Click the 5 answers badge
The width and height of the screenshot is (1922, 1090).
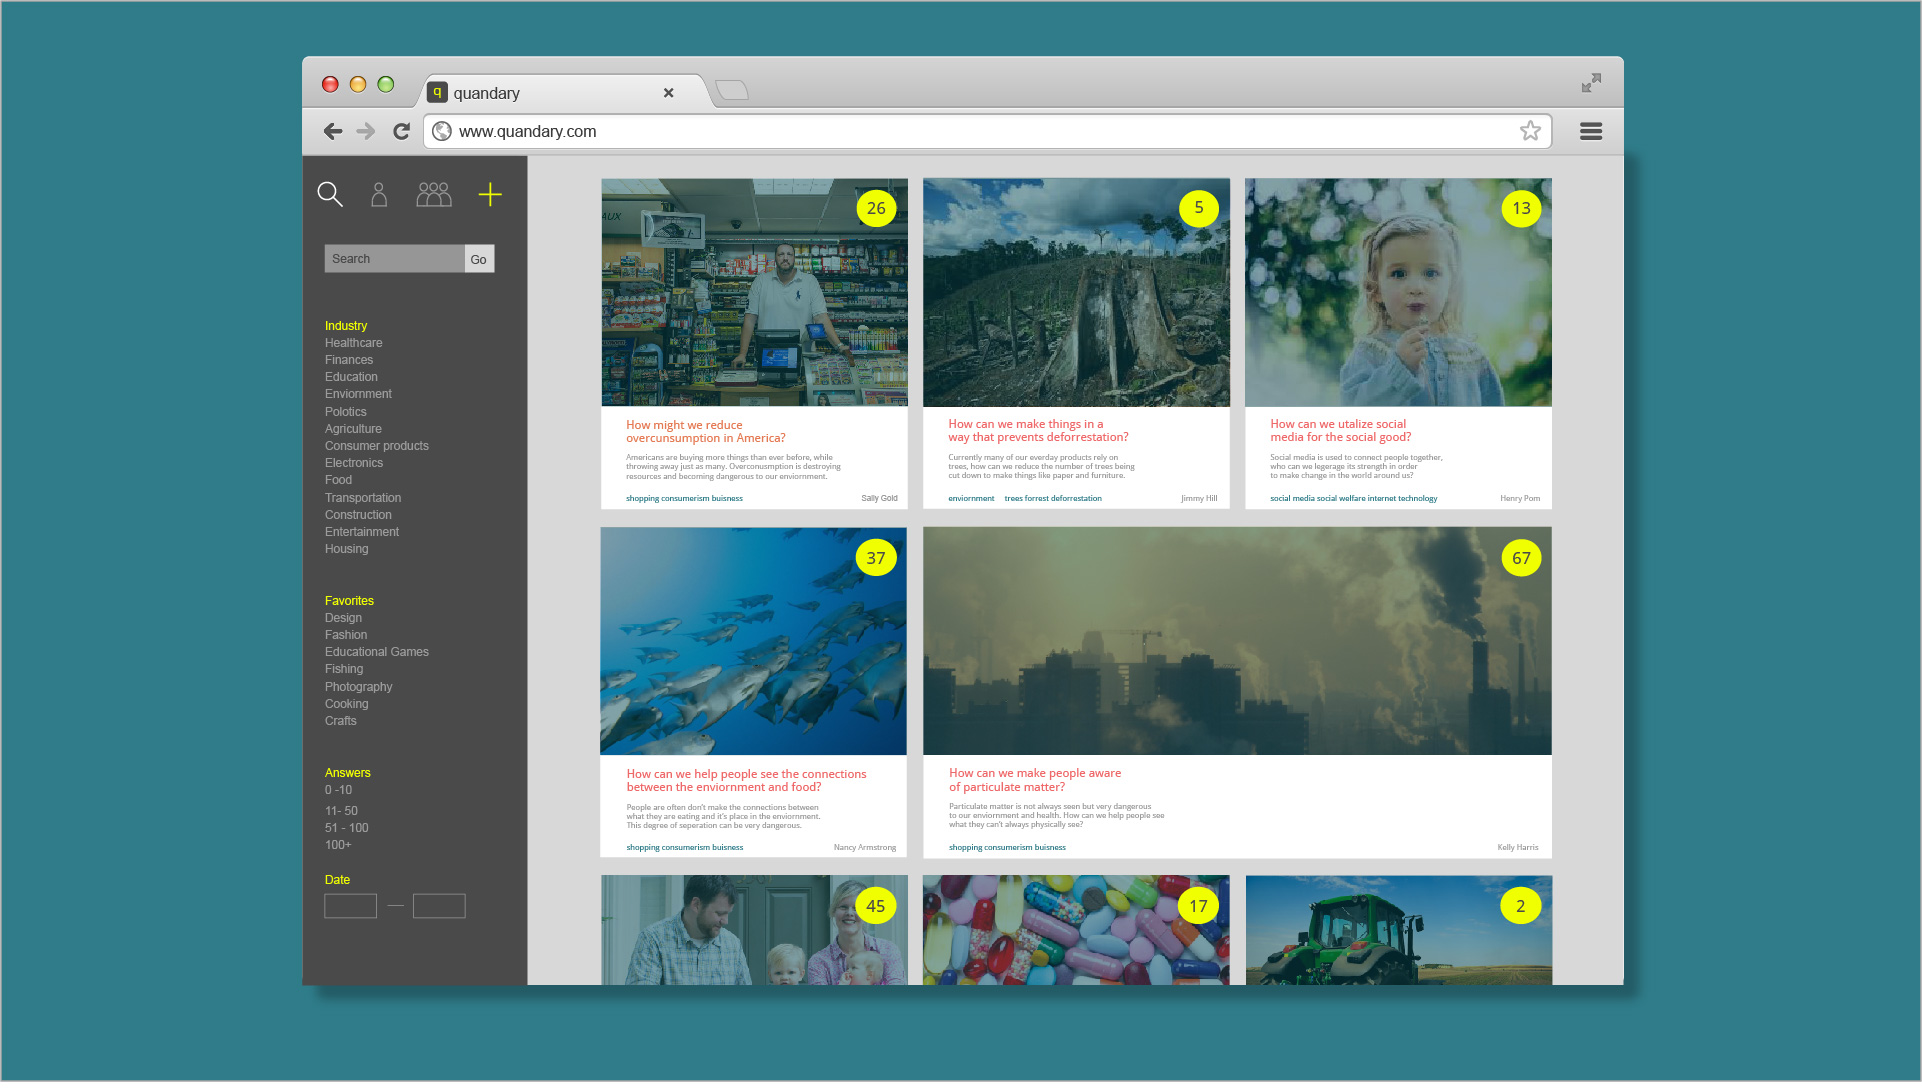pos(1198,208)
